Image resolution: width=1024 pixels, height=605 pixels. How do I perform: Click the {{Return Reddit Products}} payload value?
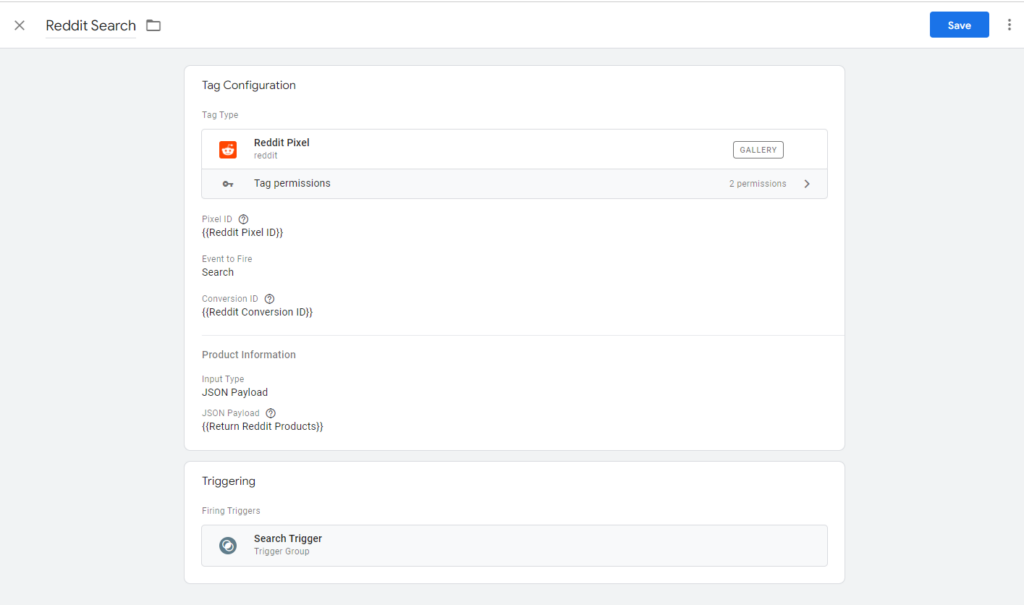click(262, 427)
